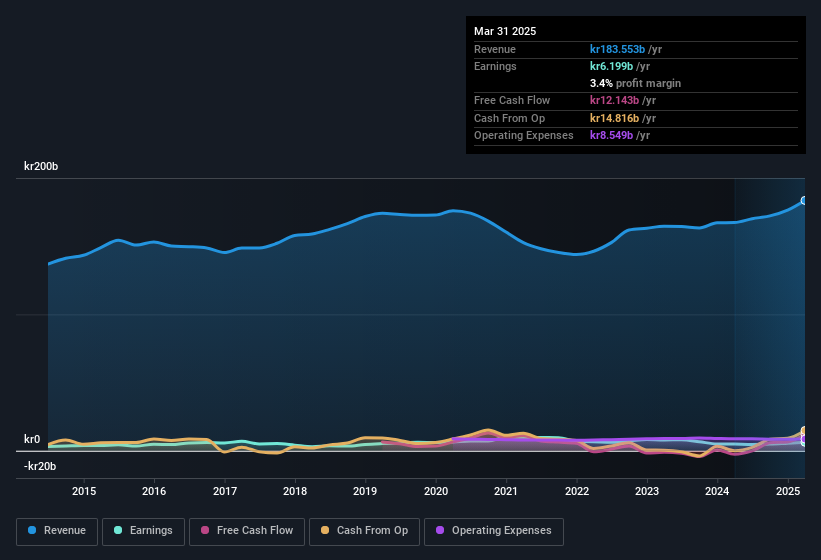Toggle the Cash From Op legend button

(x=364, y=532)
